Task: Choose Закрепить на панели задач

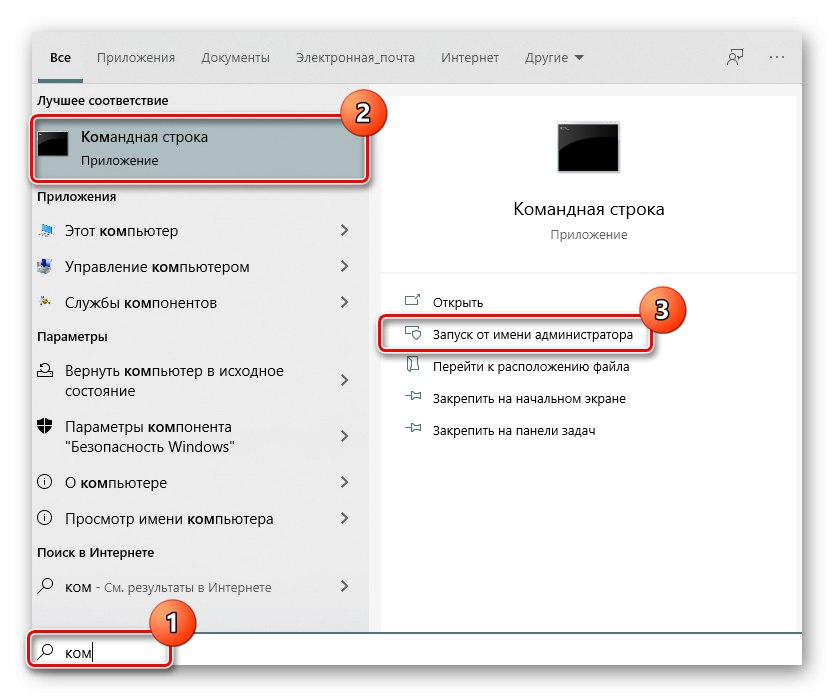Action: (514, 430)
